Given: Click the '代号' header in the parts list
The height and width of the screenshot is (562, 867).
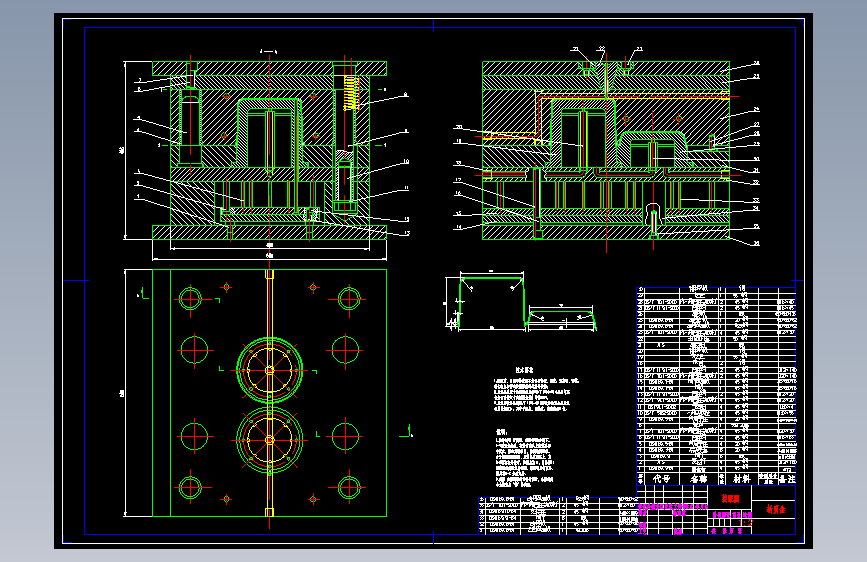Looking at the screenshot, I should 661,479.
